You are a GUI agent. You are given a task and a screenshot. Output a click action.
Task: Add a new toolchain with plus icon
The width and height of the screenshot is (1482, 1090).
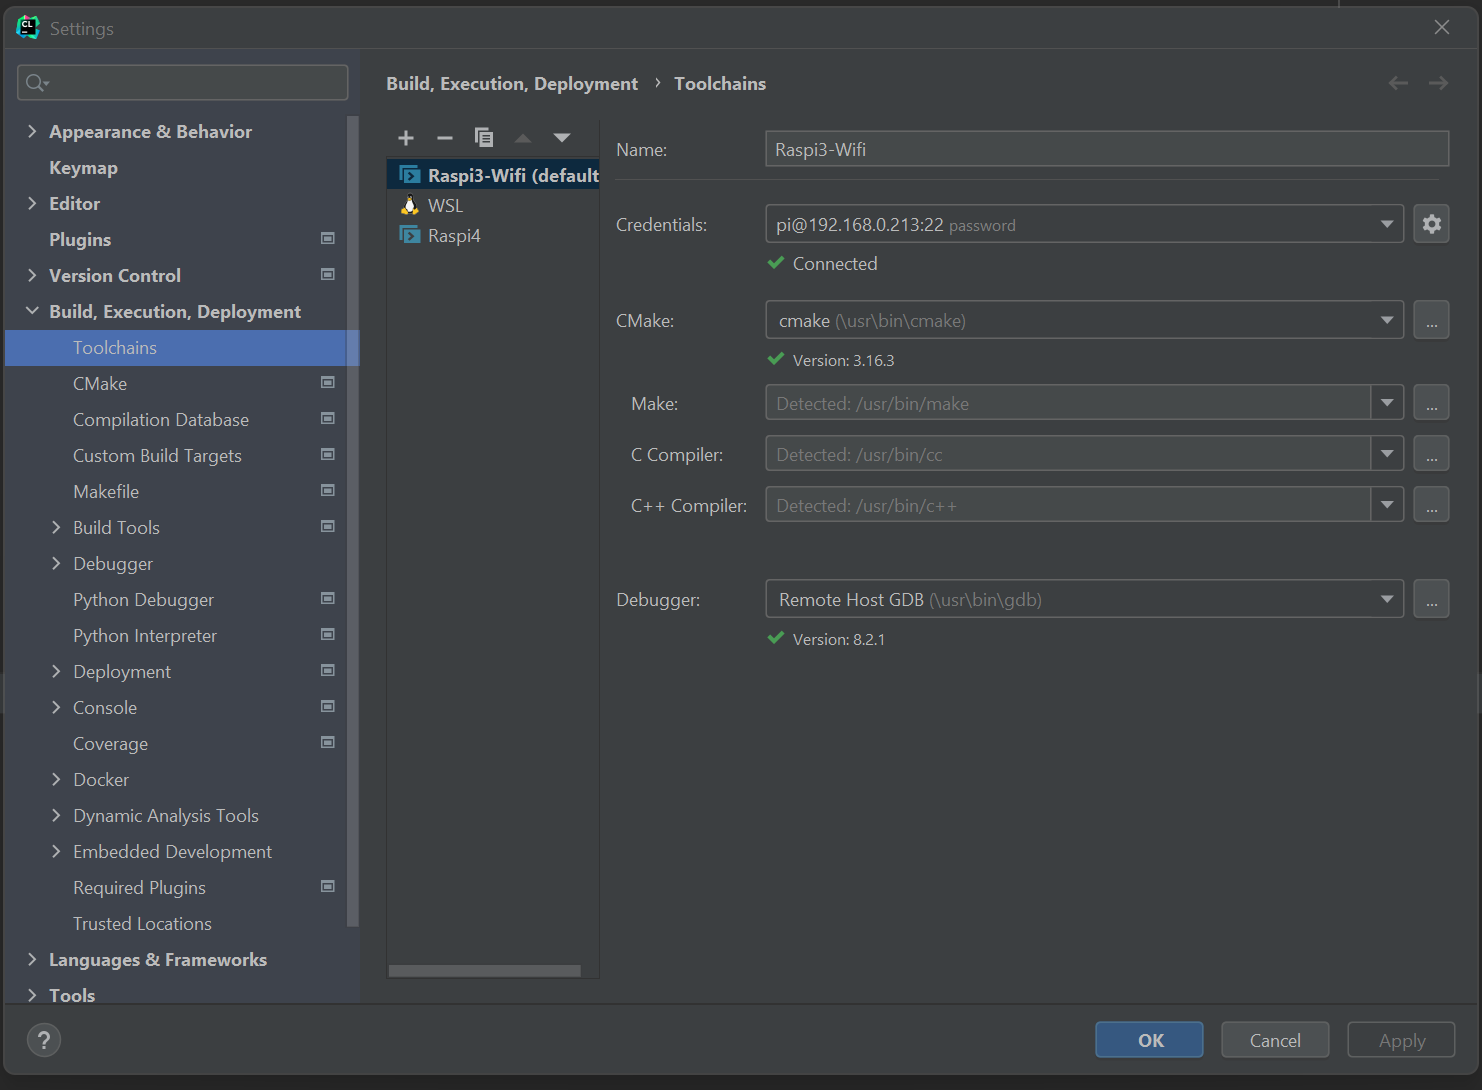point(406,138)
